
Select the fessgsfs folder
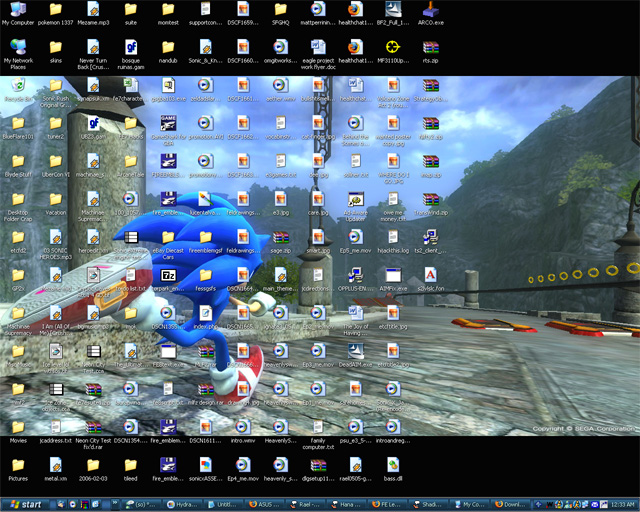click(x=205, y=279)
